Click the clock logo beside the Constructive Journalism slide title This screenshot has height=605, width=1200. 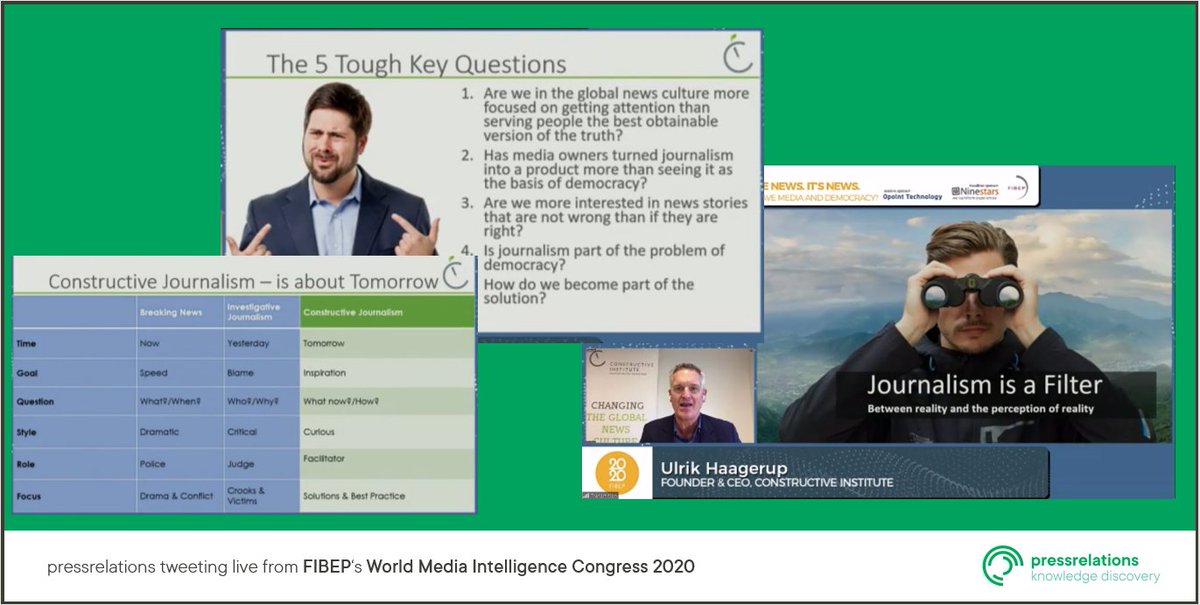click(457, 273)
